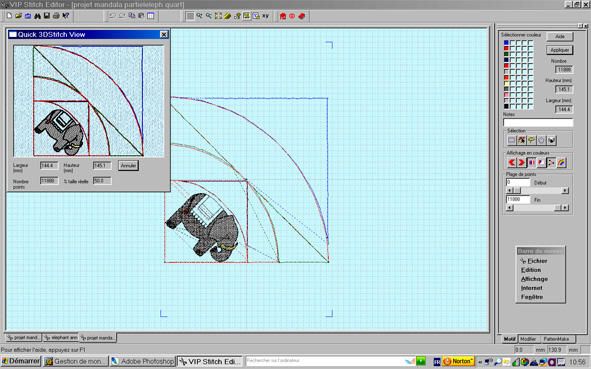Click the red left-arrow previous color button
Image resolution: width=591 pixels, height=369 pixels.
pos(511,163)
